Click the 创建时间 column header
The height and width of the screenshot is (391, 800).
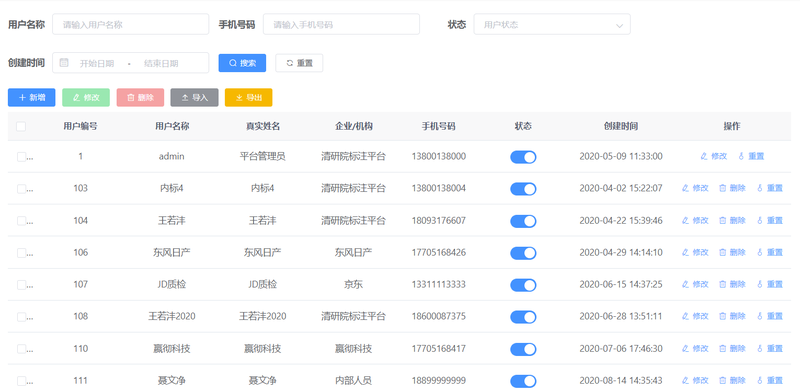pos(620,126)
